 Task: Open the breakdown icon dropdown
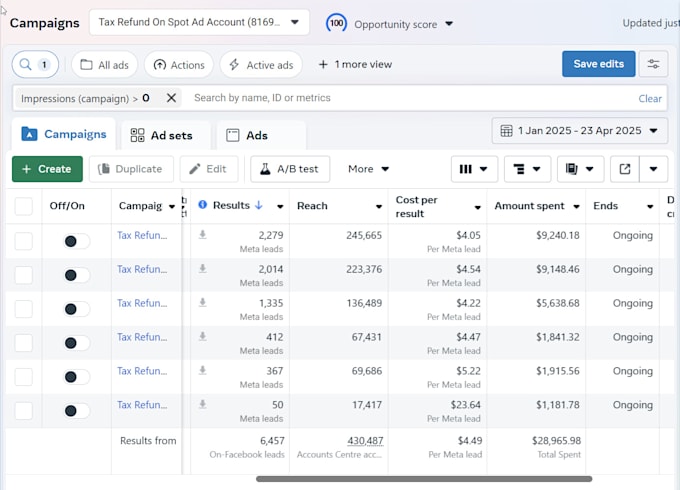point(527,169)
